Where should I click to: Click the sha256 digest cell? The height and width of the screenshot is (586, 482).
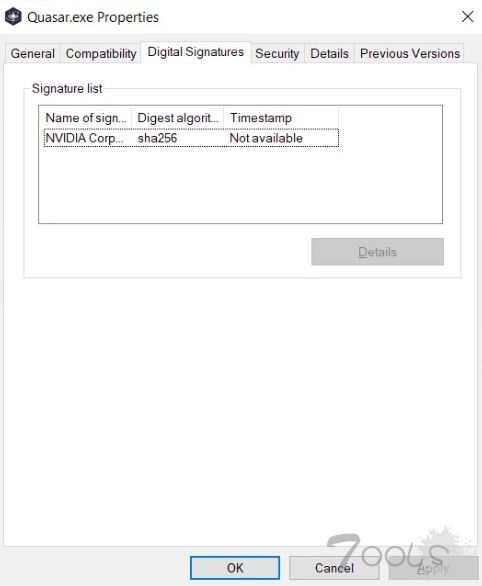[157, 138]
